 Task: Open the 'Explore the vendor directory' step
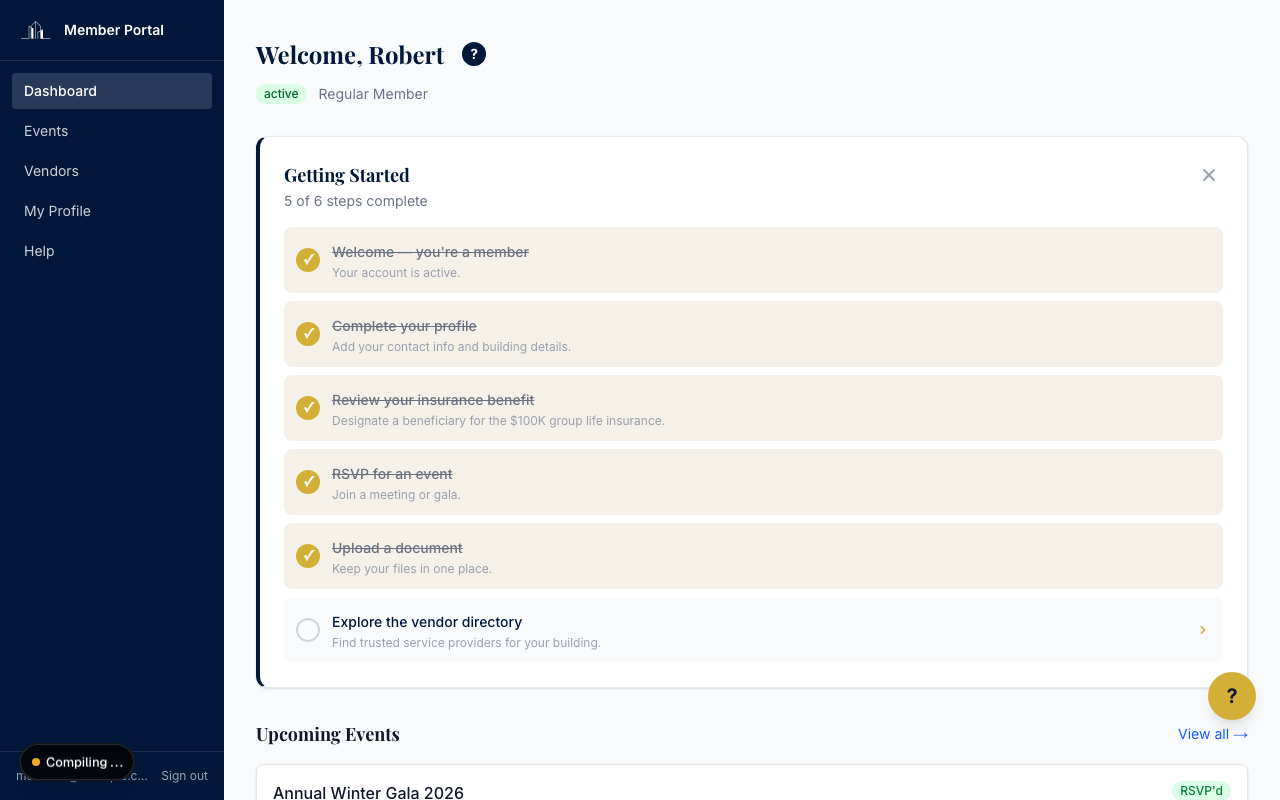pyautogui.click(x=753, y=630)
